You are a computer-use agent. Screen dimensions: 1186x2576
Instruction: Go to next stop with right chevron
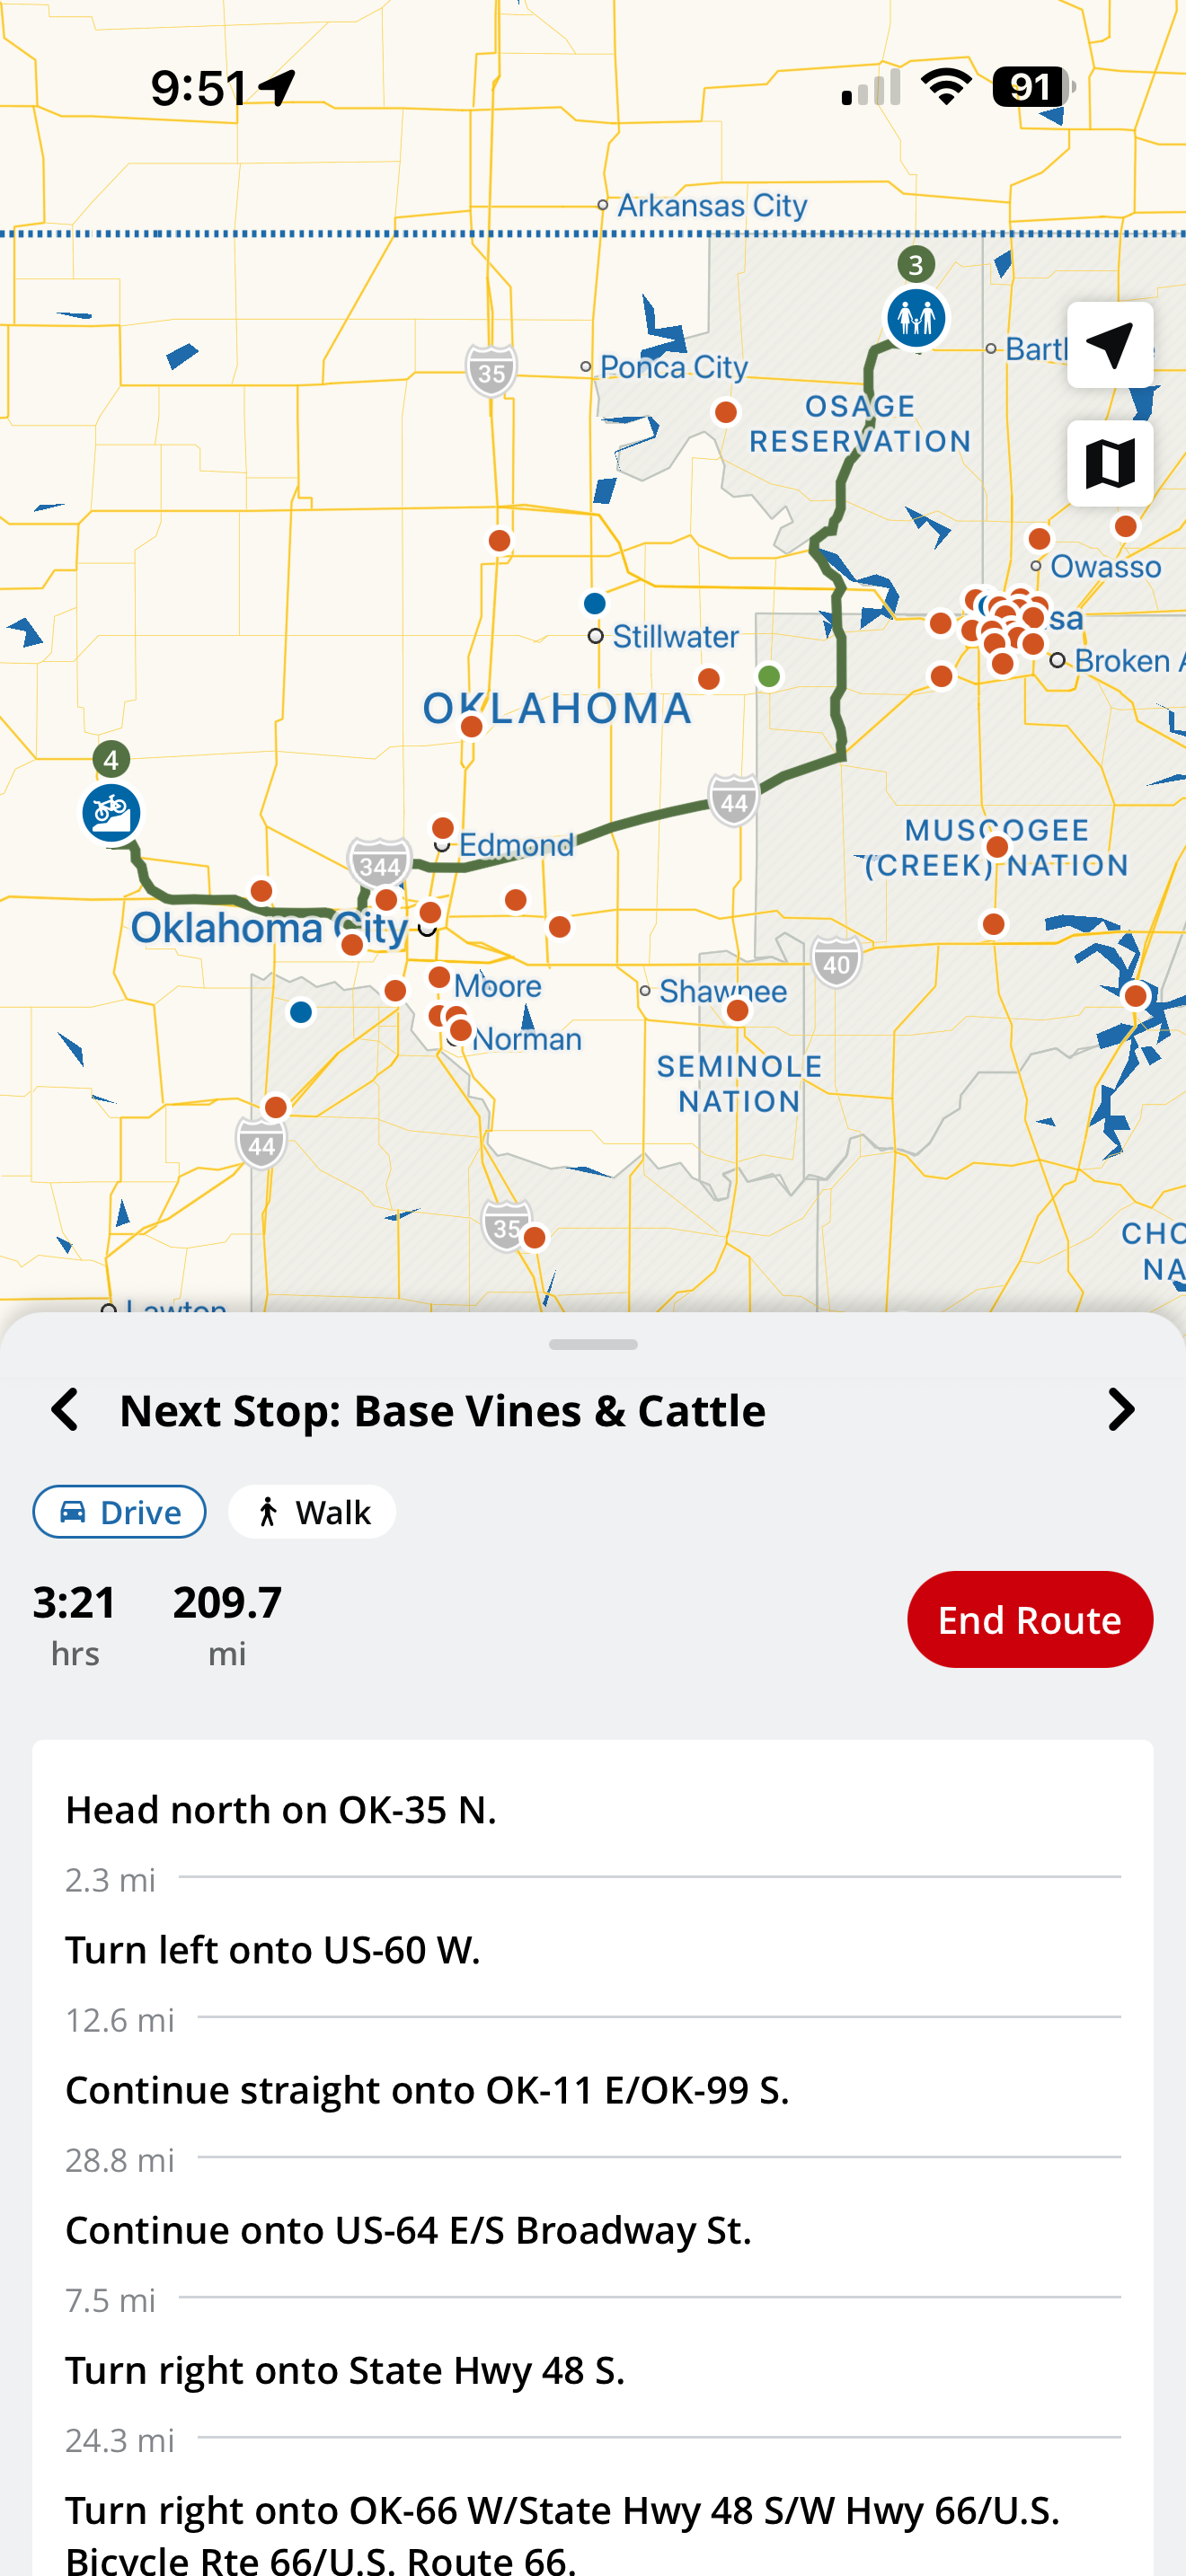[1121, 1410]
